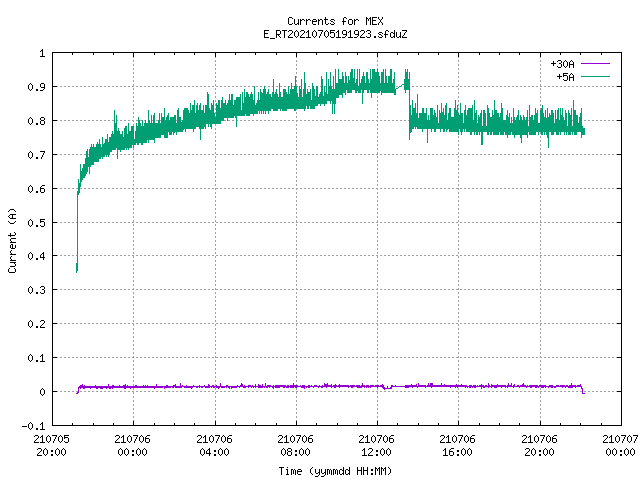Click the purple +30A legend line sample
This screenshot has height=480, width=640.
(596, 64)
